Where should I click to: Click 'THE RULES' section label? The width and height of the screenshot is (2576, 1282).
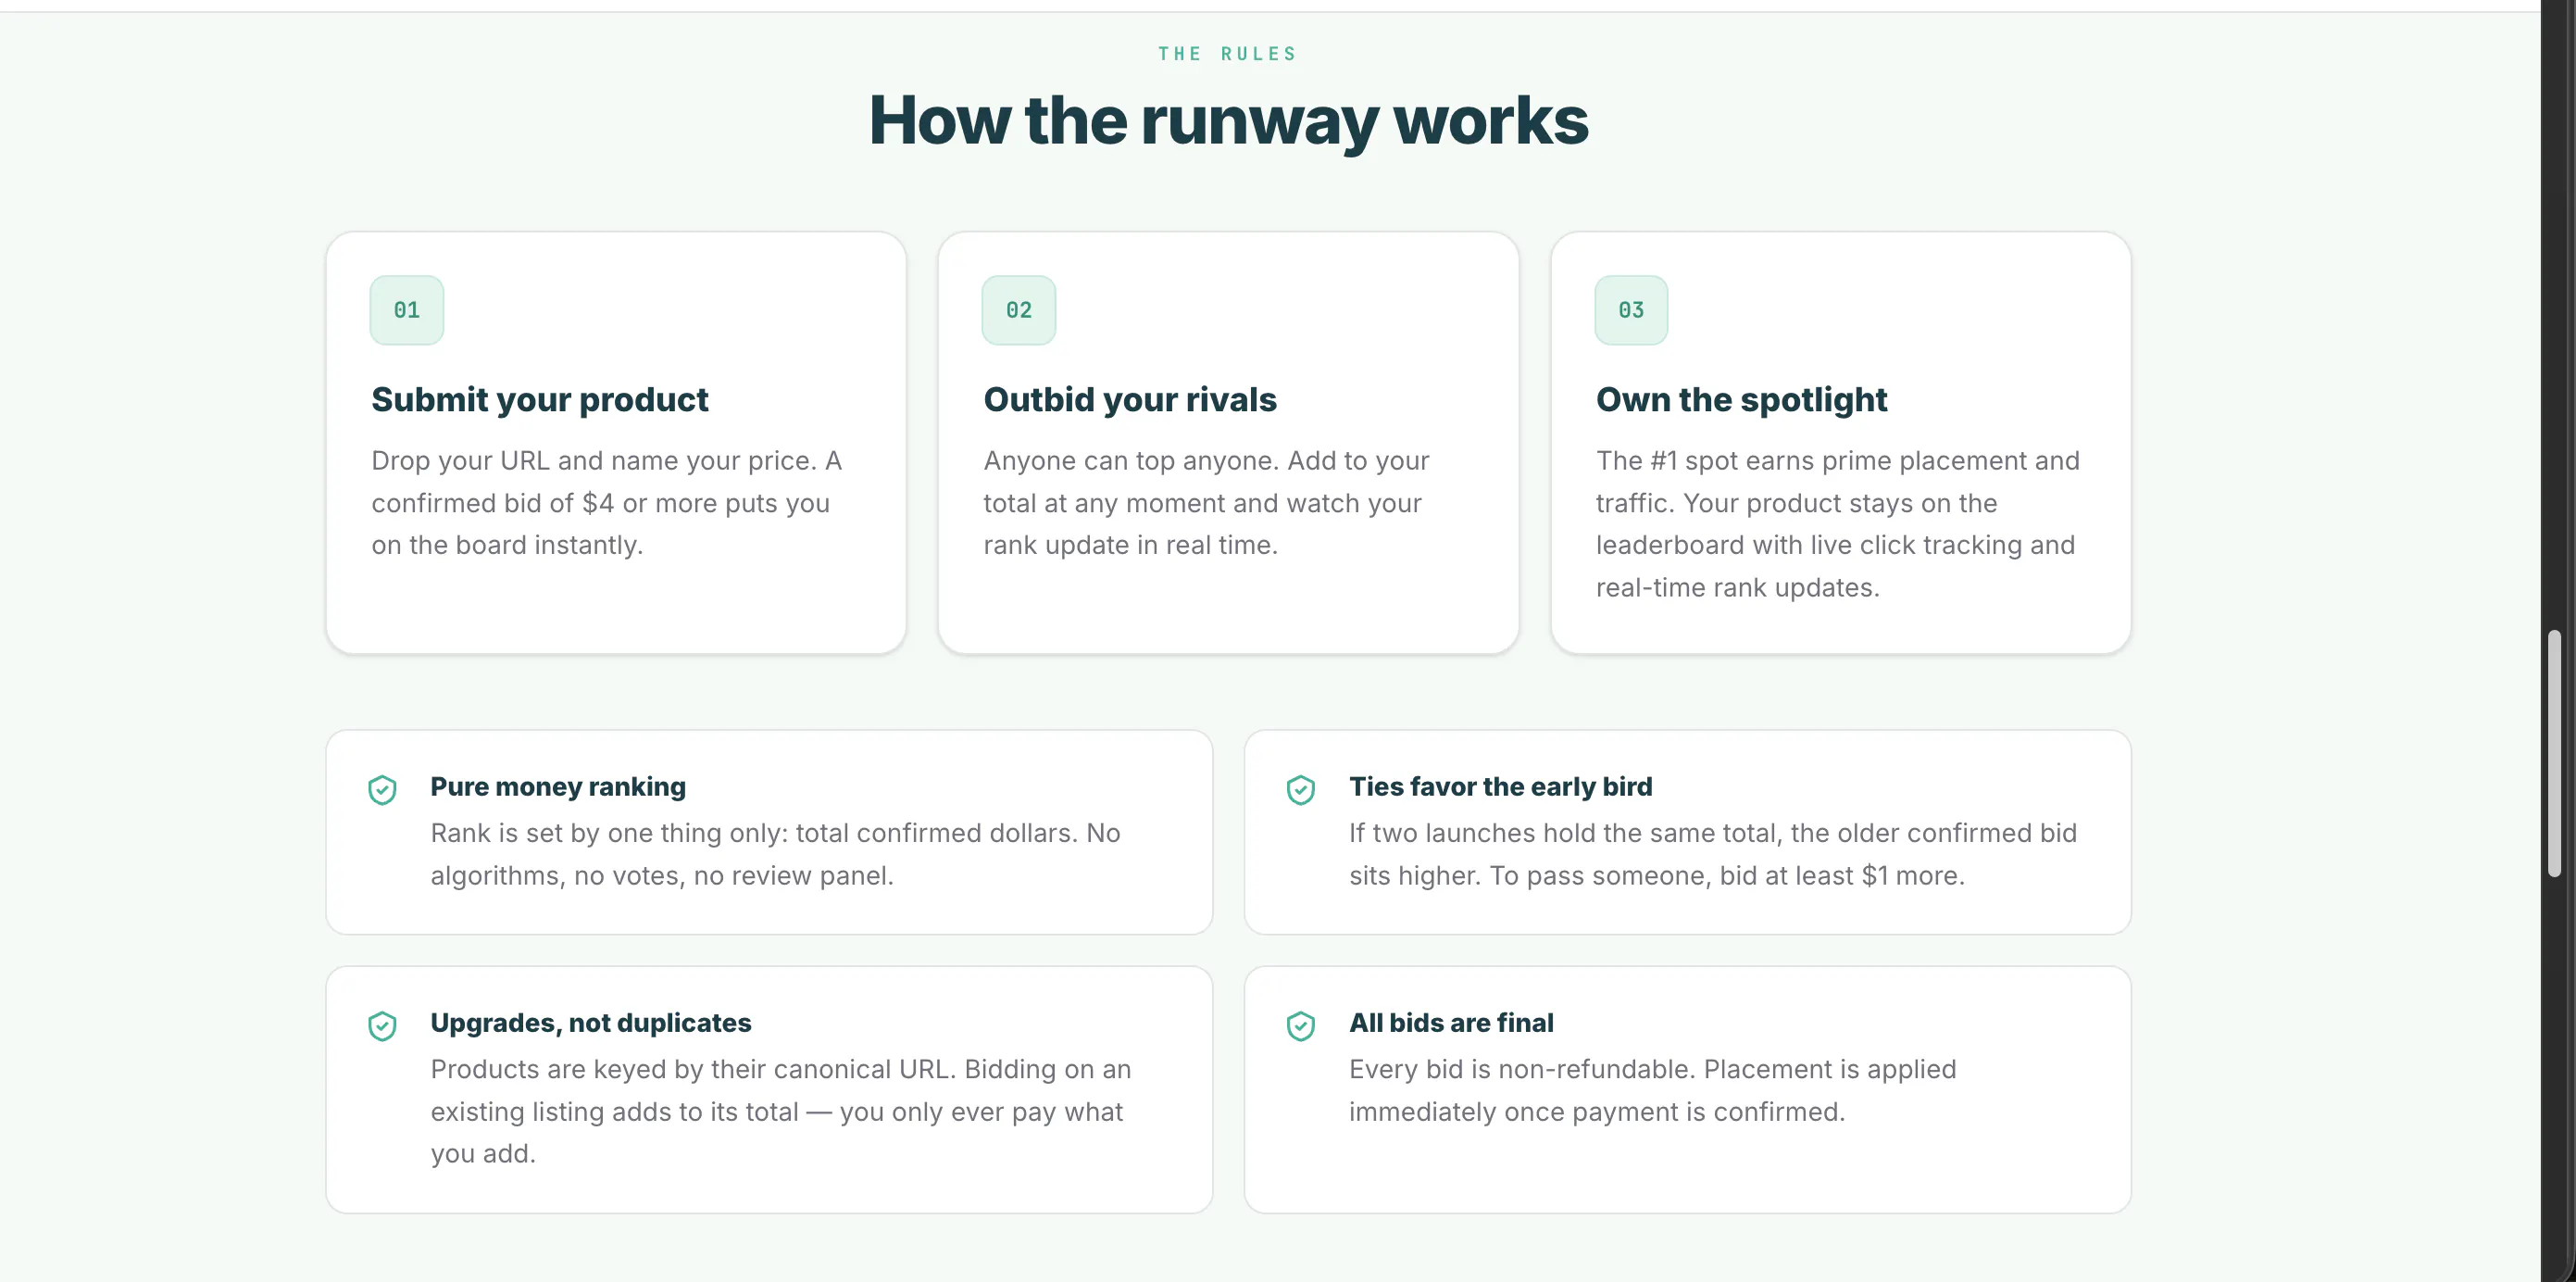click(1227, 54)
